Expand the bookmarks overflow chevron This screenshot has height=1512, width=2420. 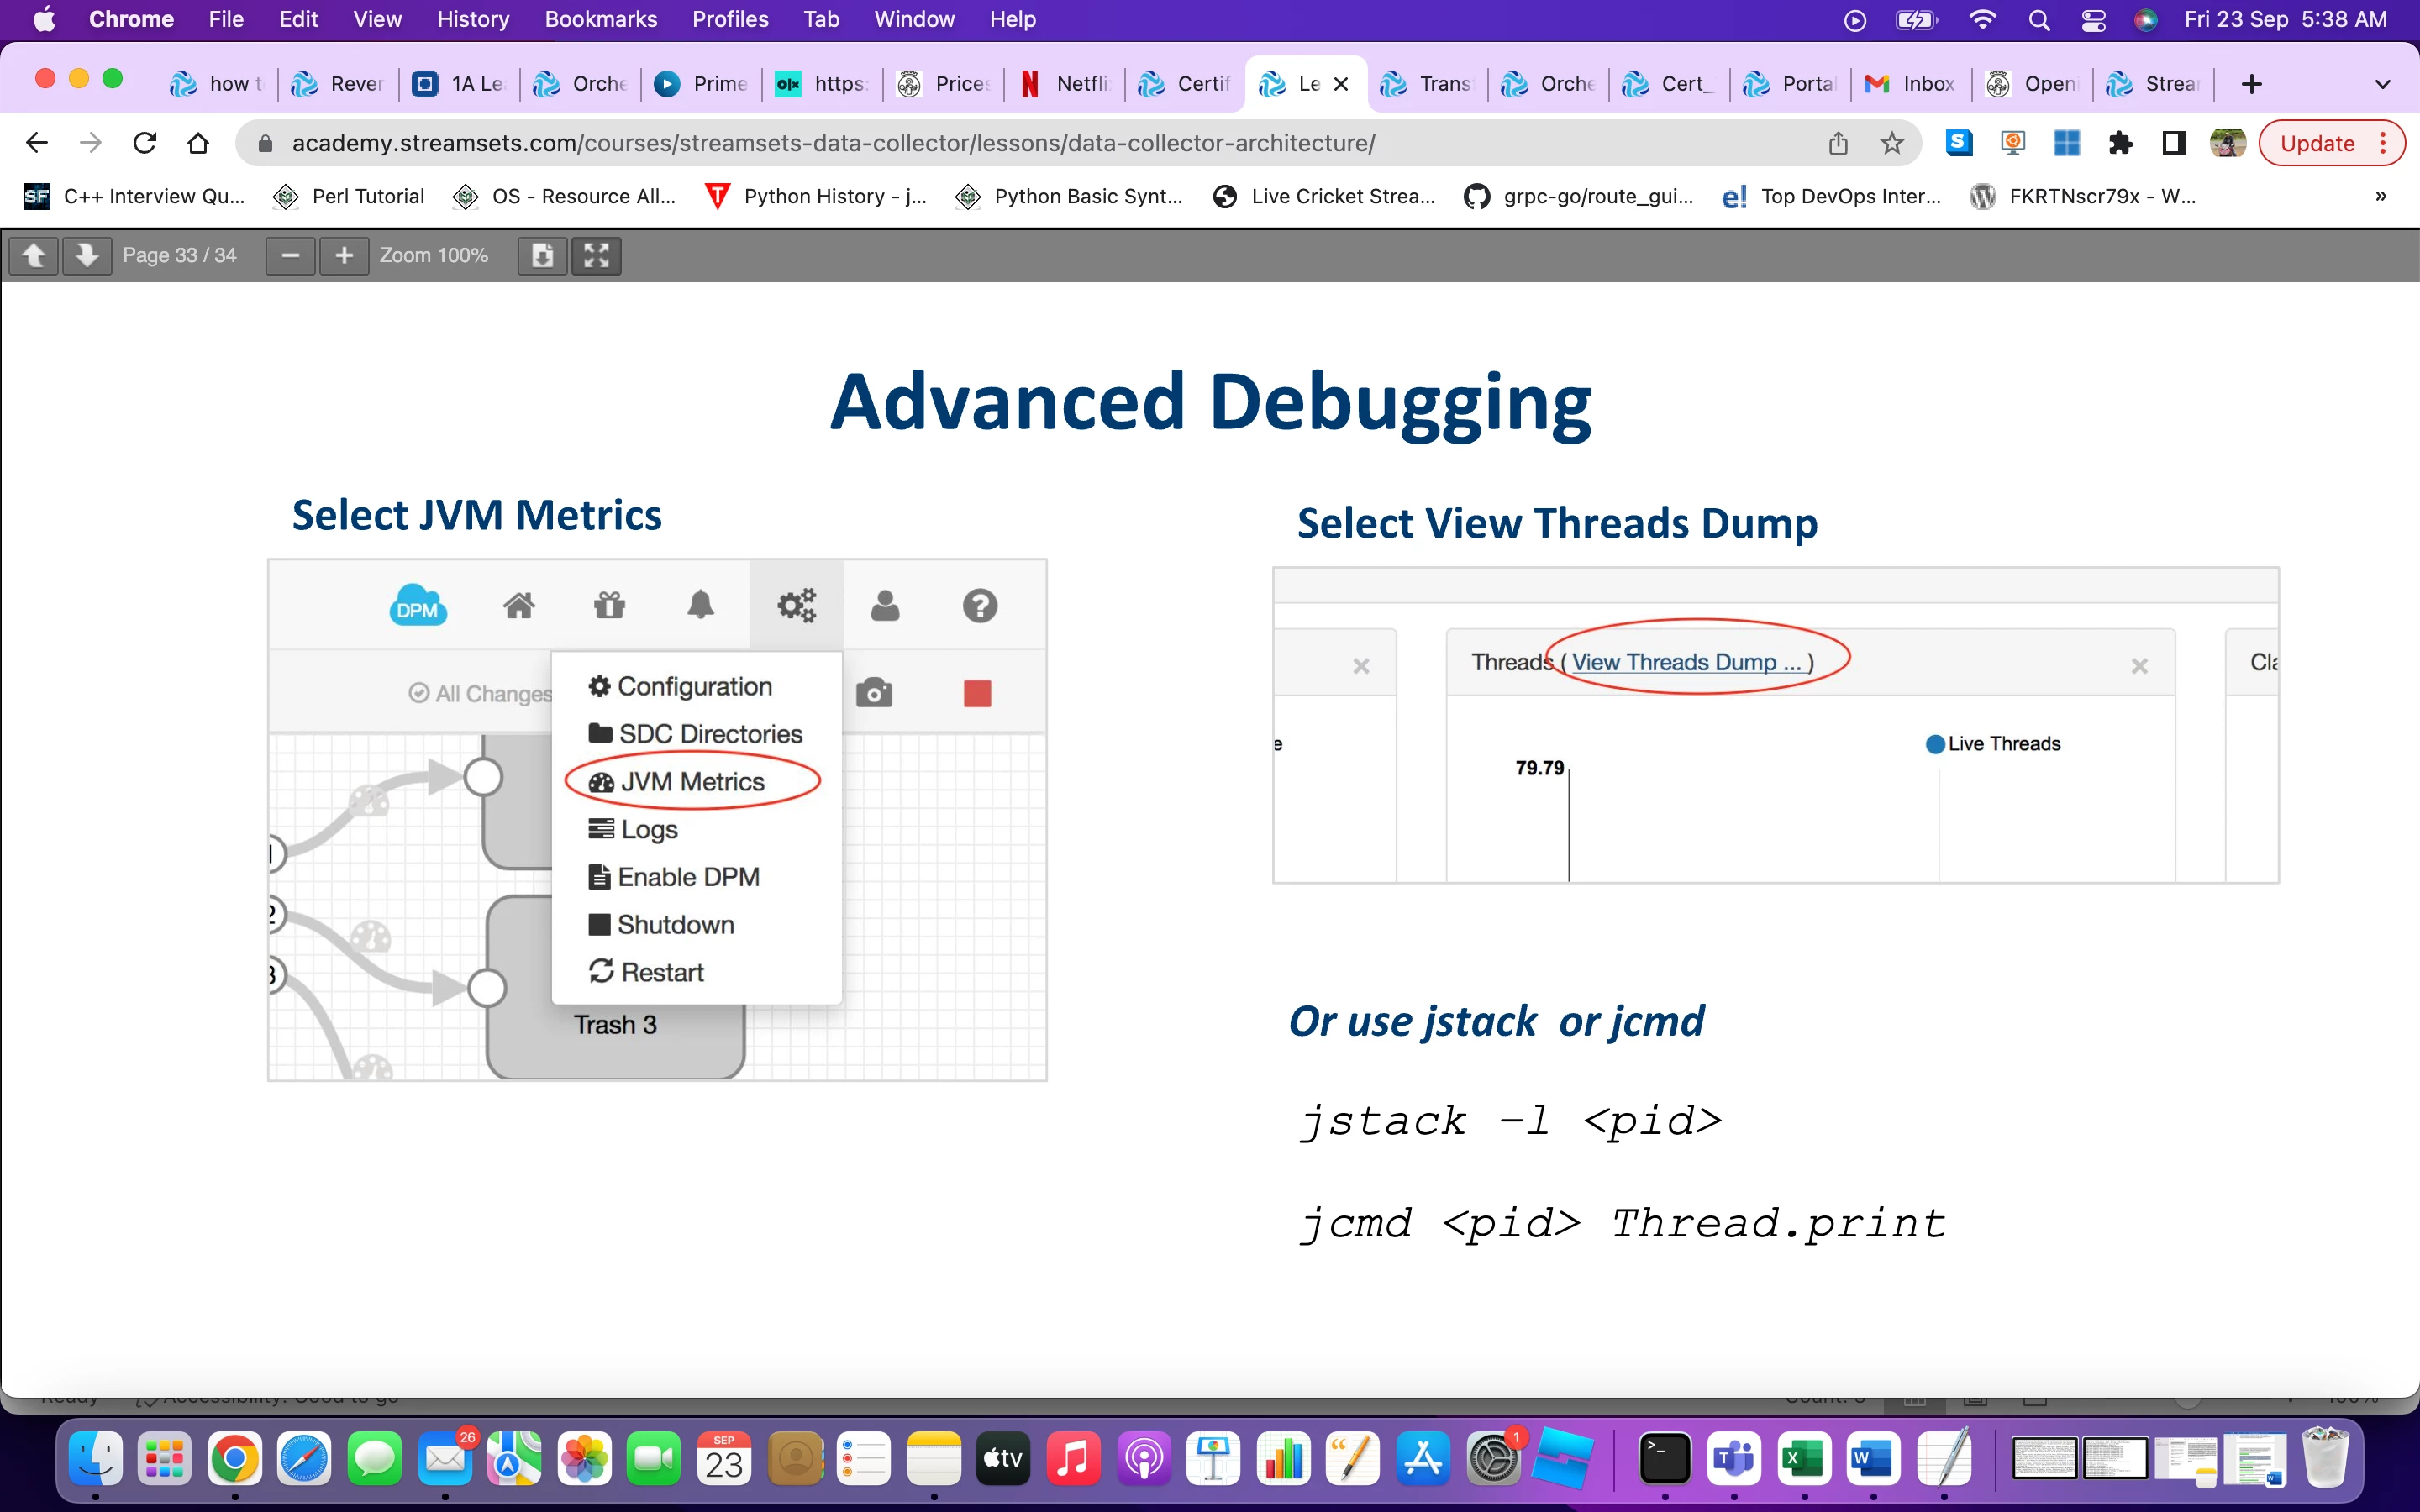point(2382,196)
